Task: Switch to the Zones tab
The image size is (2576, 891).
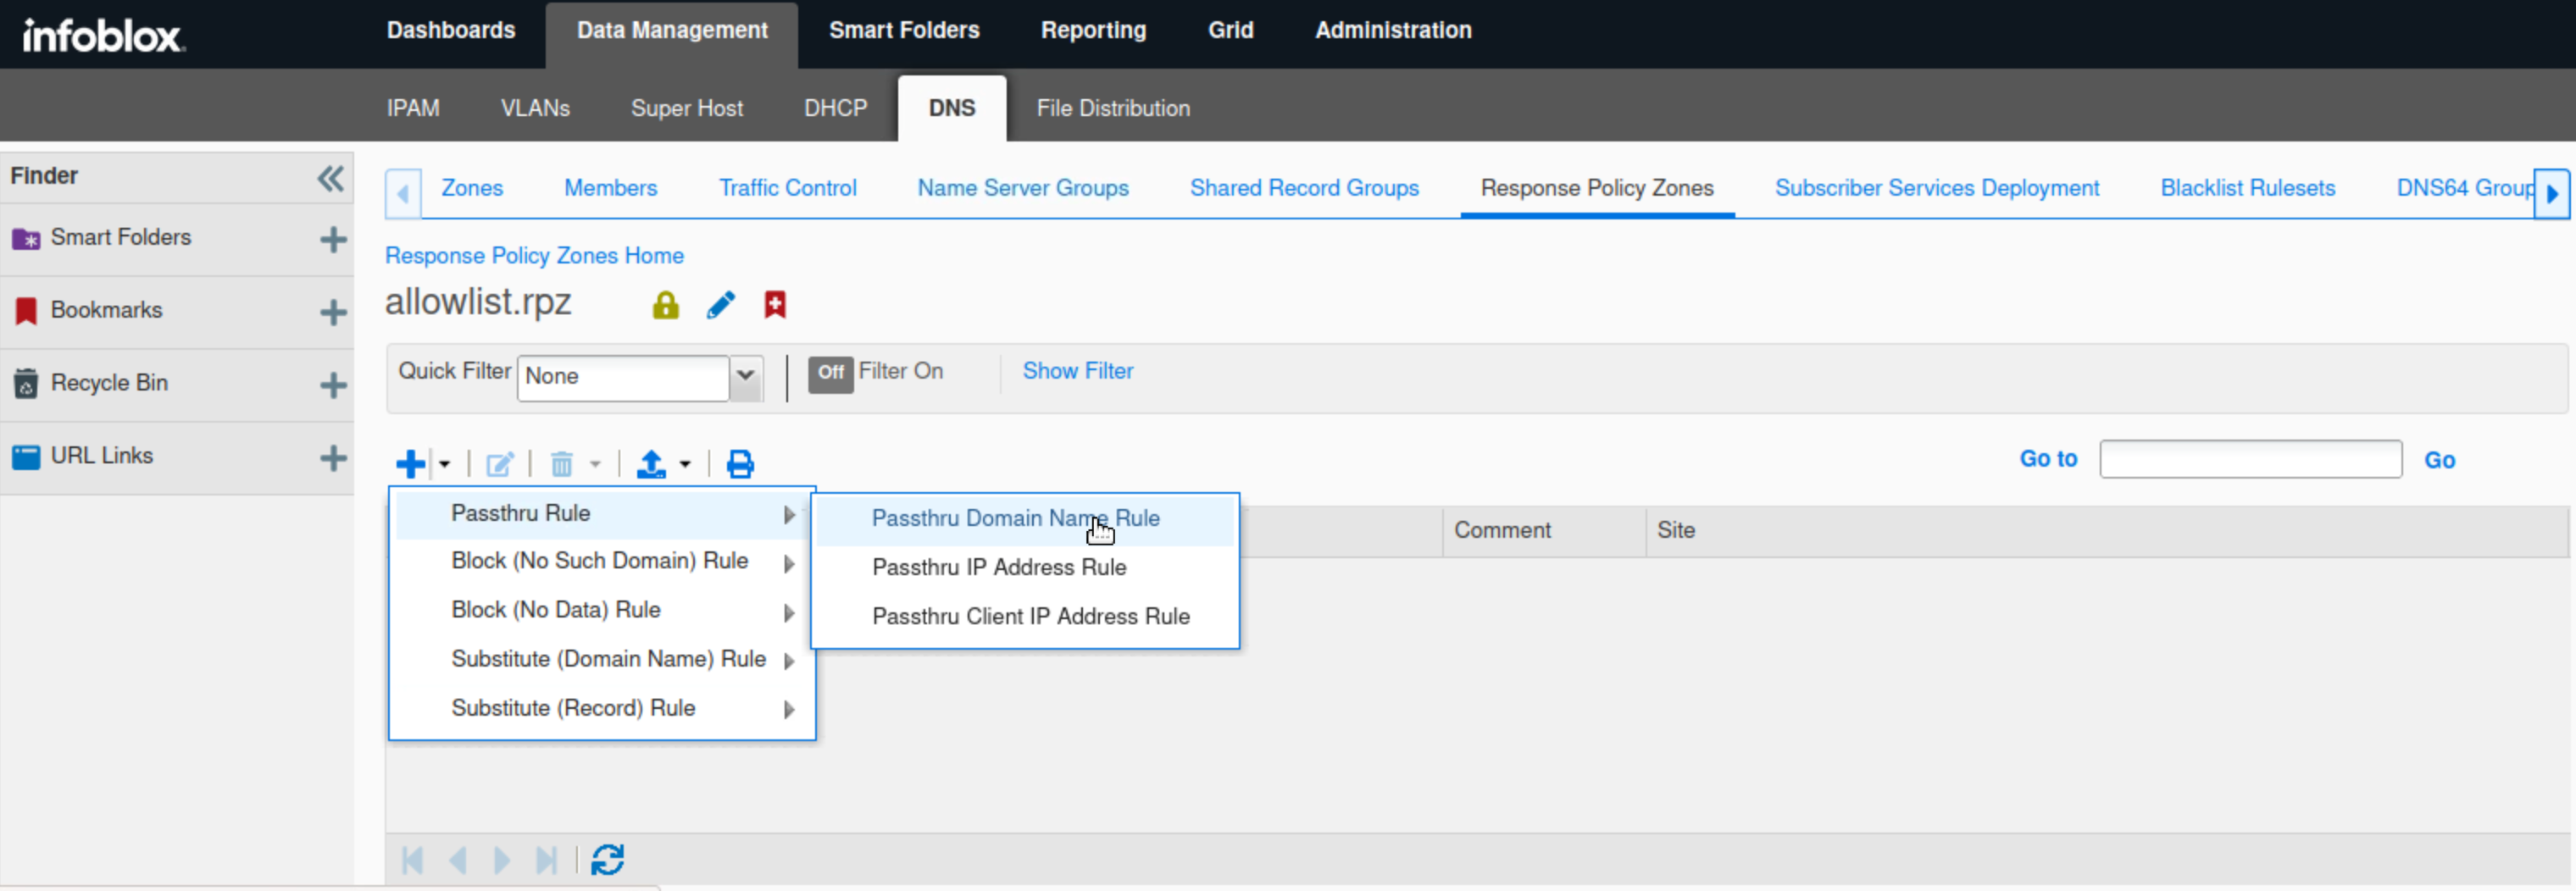Action: pyautogui.click(x=472, y=188)
